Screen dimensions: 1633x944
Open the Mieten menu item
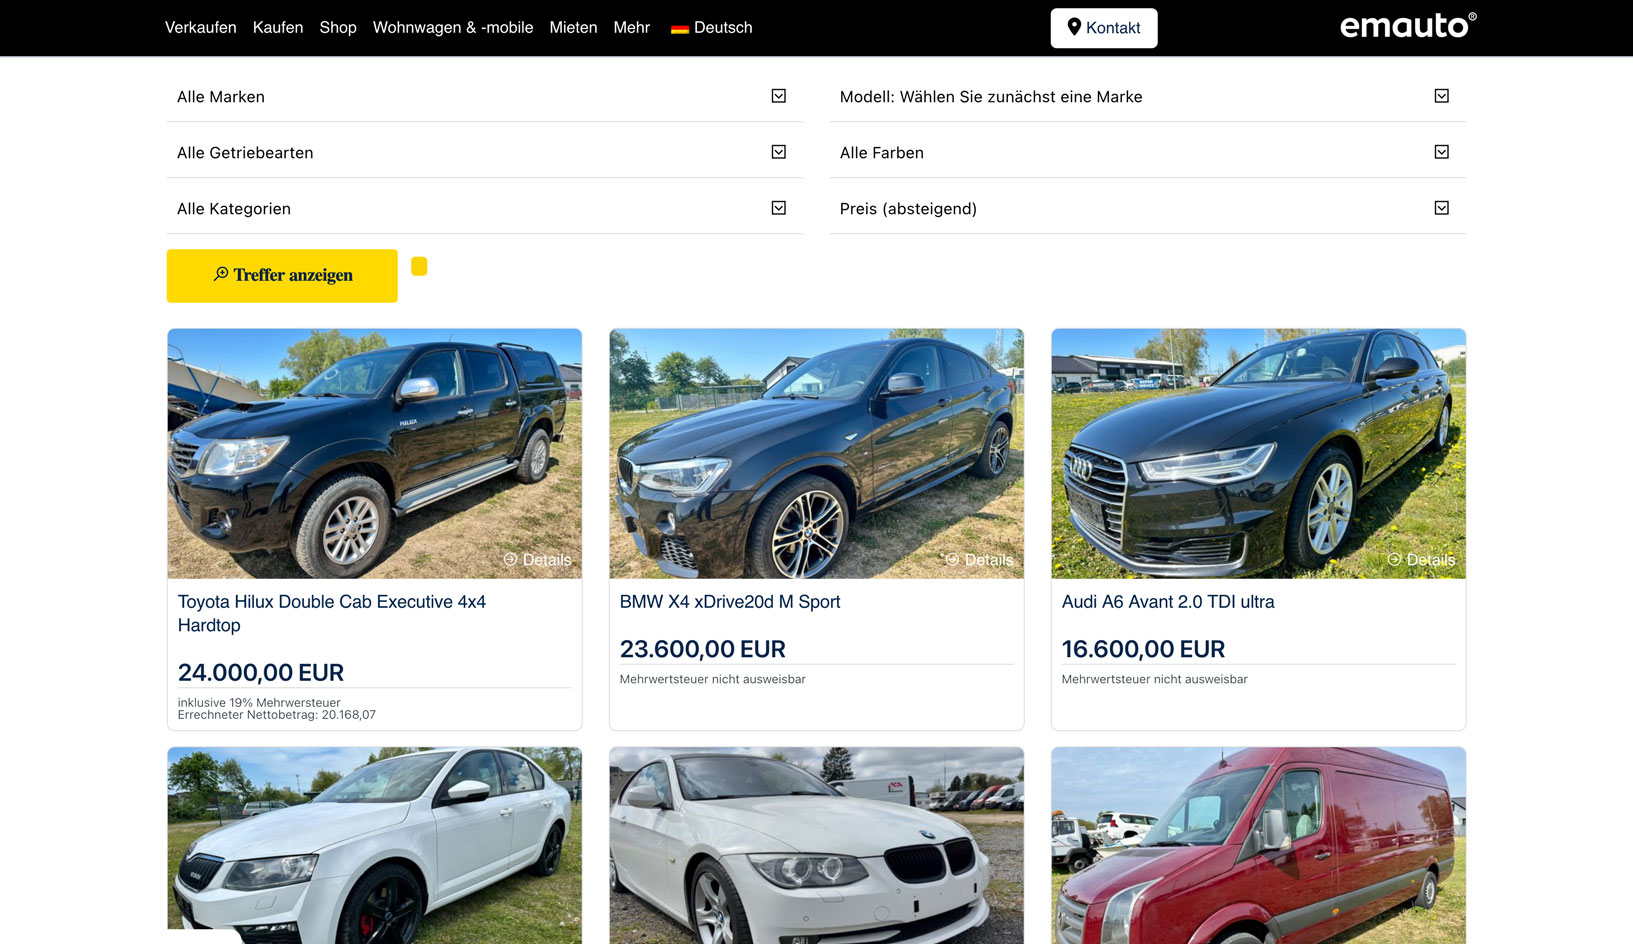point(573,28)
